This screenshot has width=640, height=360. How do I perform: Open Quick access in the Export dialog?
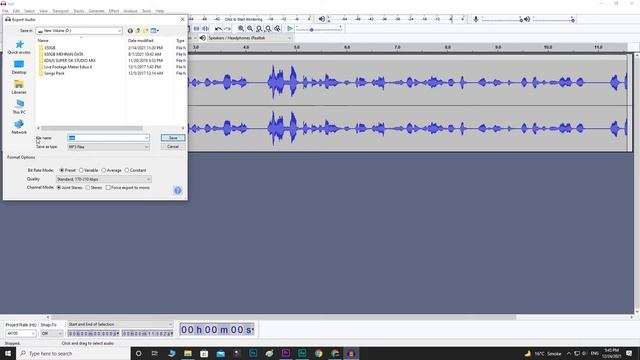point(19,47)
